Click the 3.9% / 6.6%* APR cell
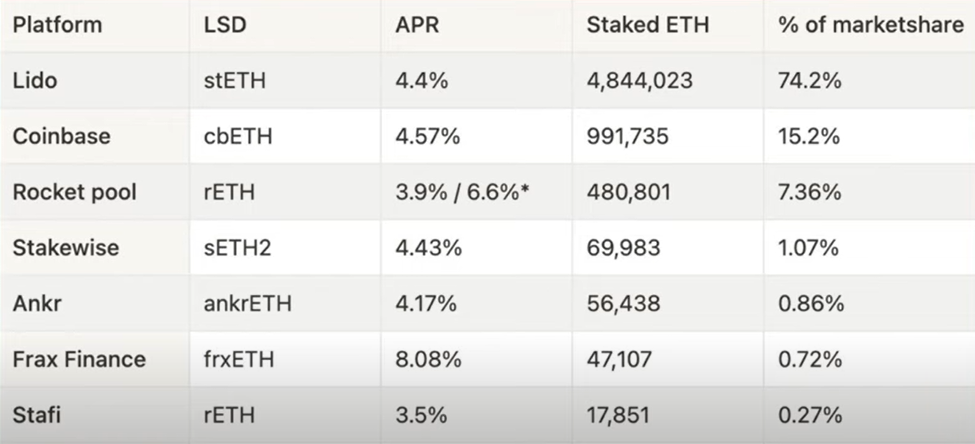 point(462,192)
